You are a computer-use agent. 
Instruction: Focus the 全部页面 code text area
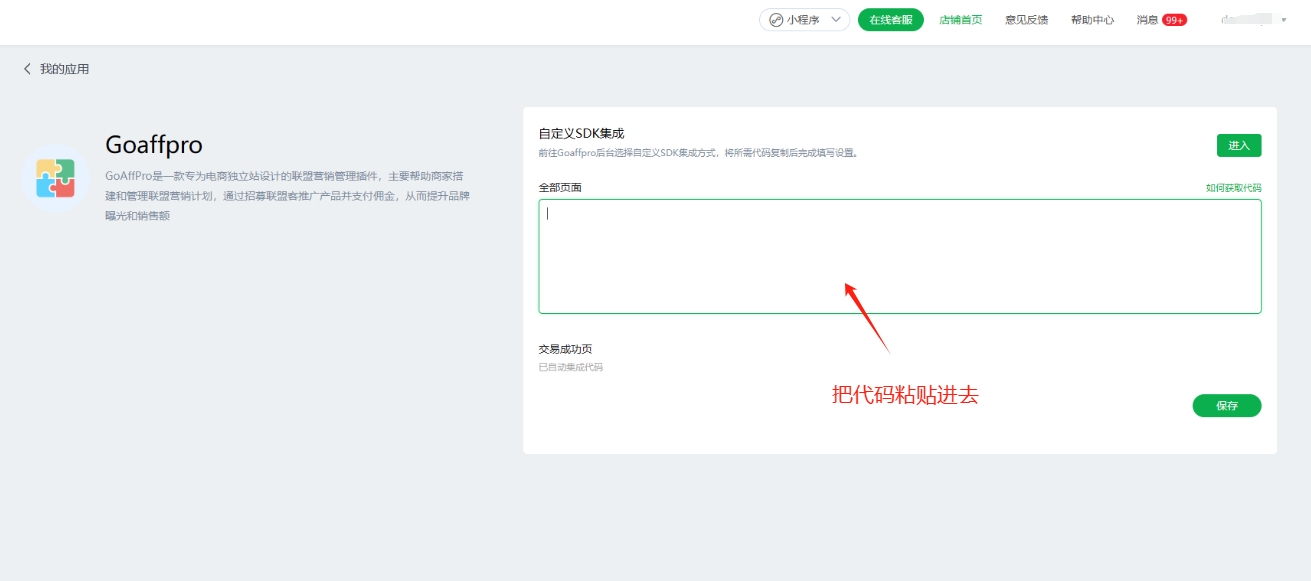(900, 256)
